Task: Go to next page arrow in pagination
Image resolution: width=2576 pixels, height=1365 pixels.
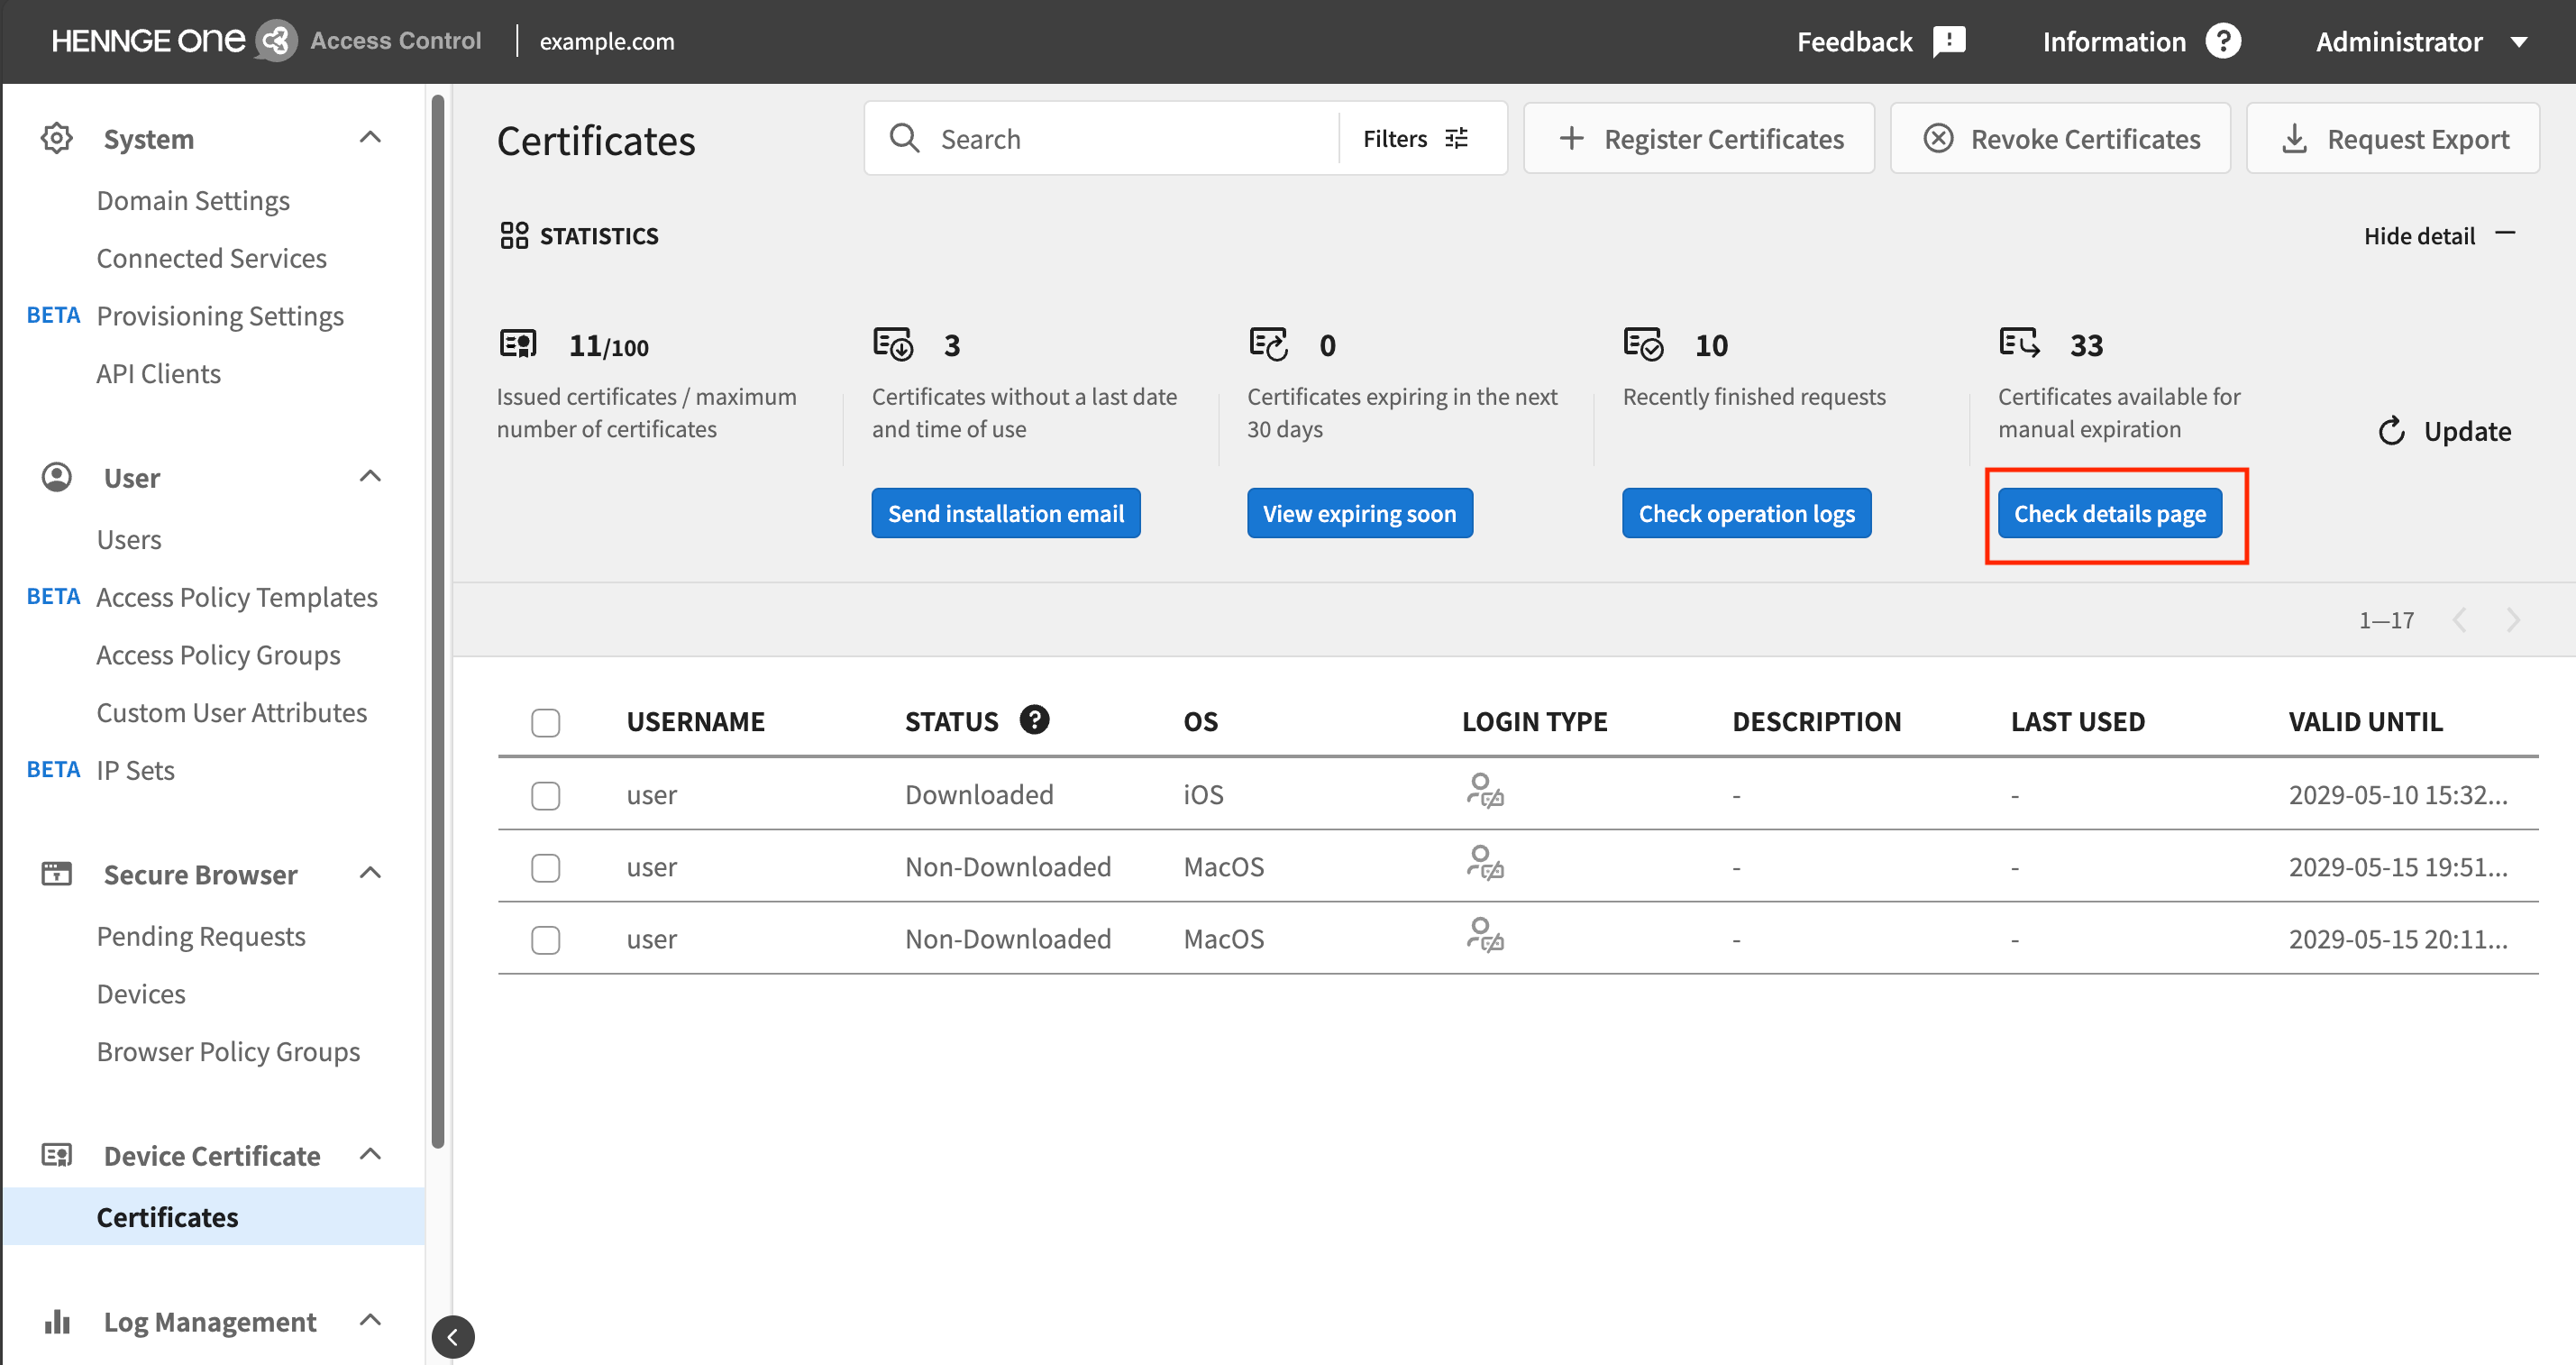Action: [2514, 620]
